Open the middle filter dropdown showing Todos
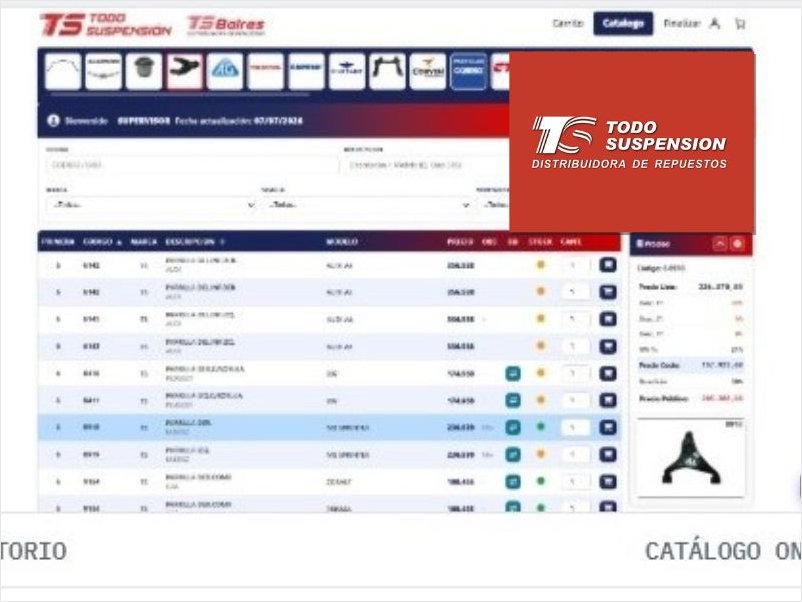802x602 pixels. (x=366, y=205)
